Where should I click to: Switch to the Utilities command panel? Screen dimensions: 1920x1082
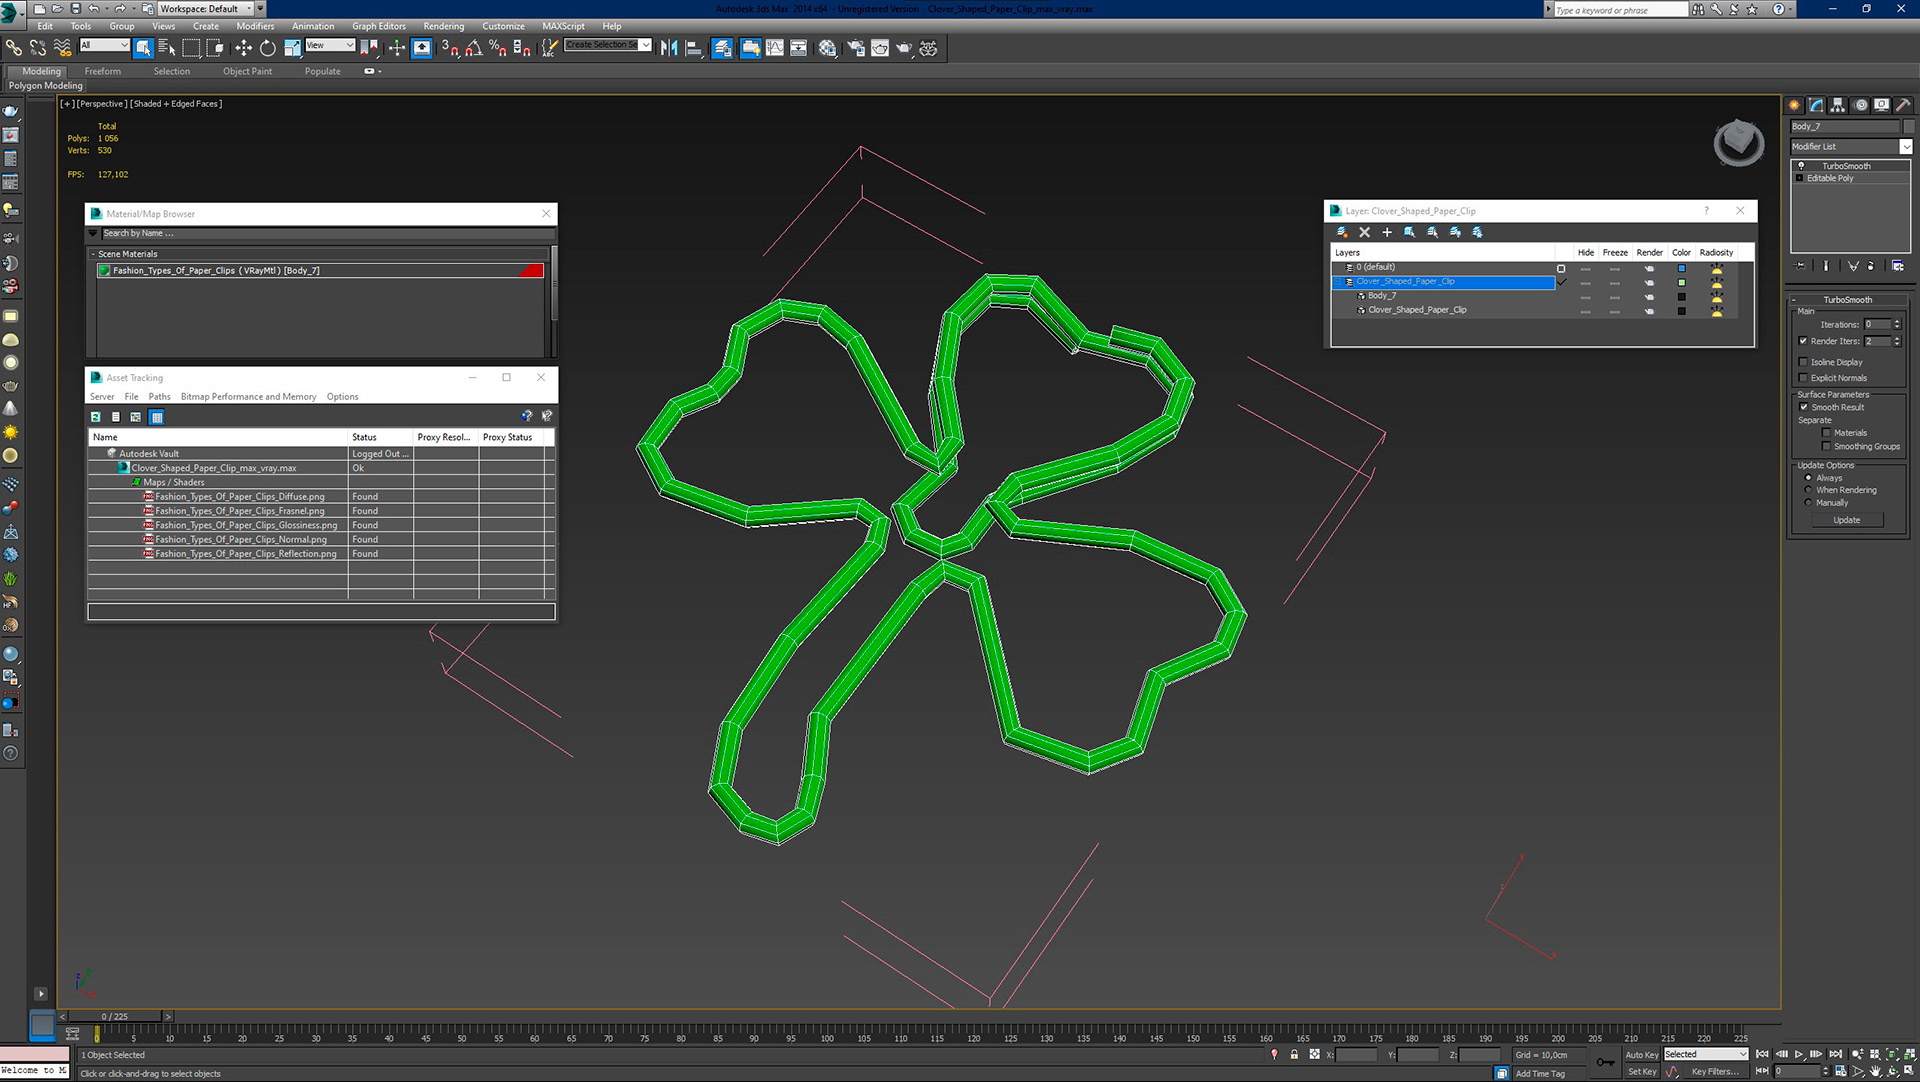pos(1903,105)
